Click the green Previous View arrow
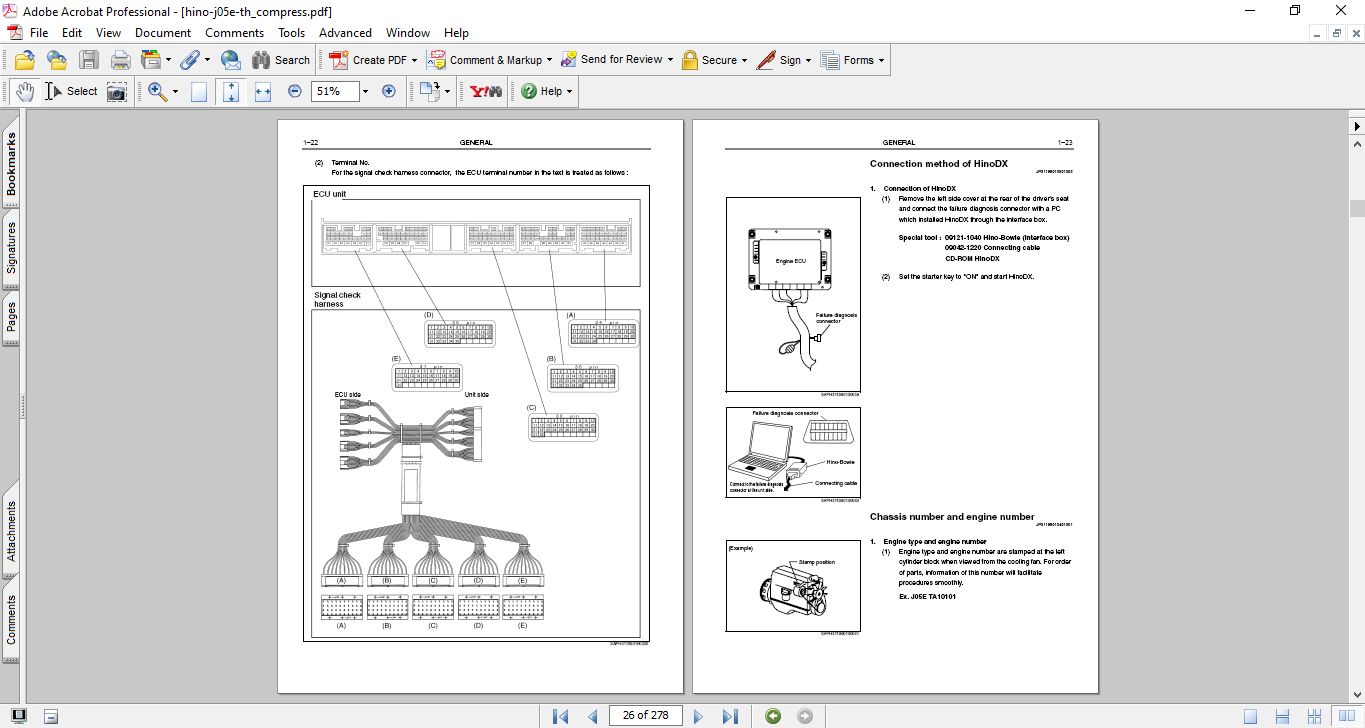1365x728 pixels. 772,716
